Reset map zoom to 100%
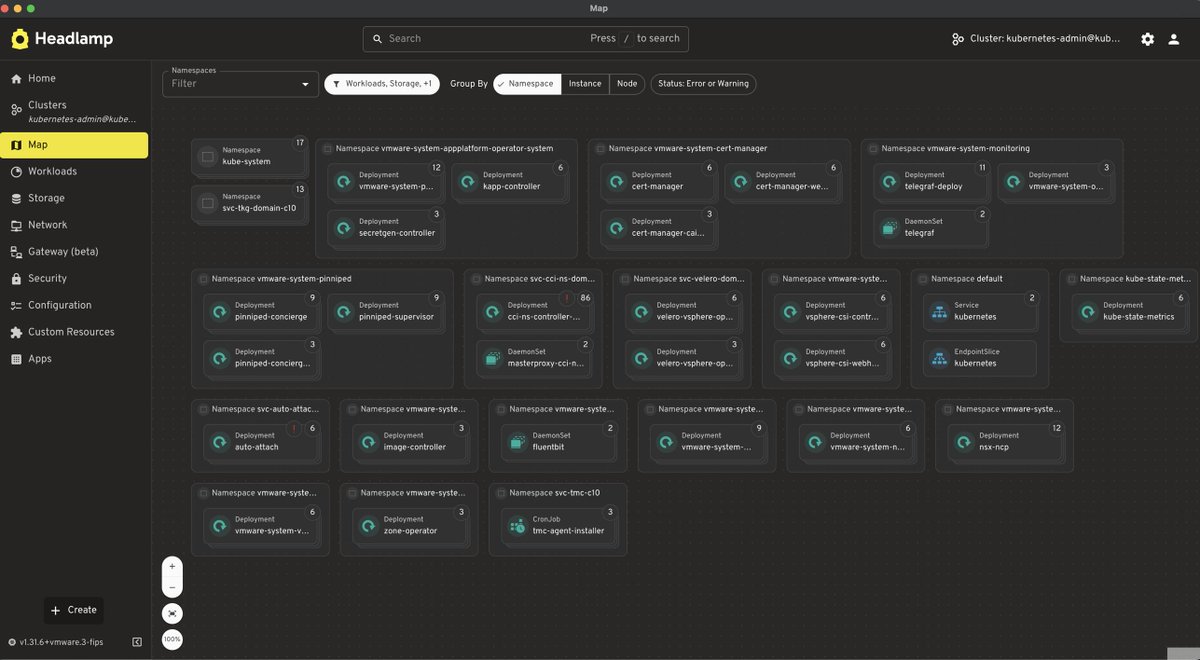The width and height of the screenshot is (1200, 660). [x=172, y=639]
